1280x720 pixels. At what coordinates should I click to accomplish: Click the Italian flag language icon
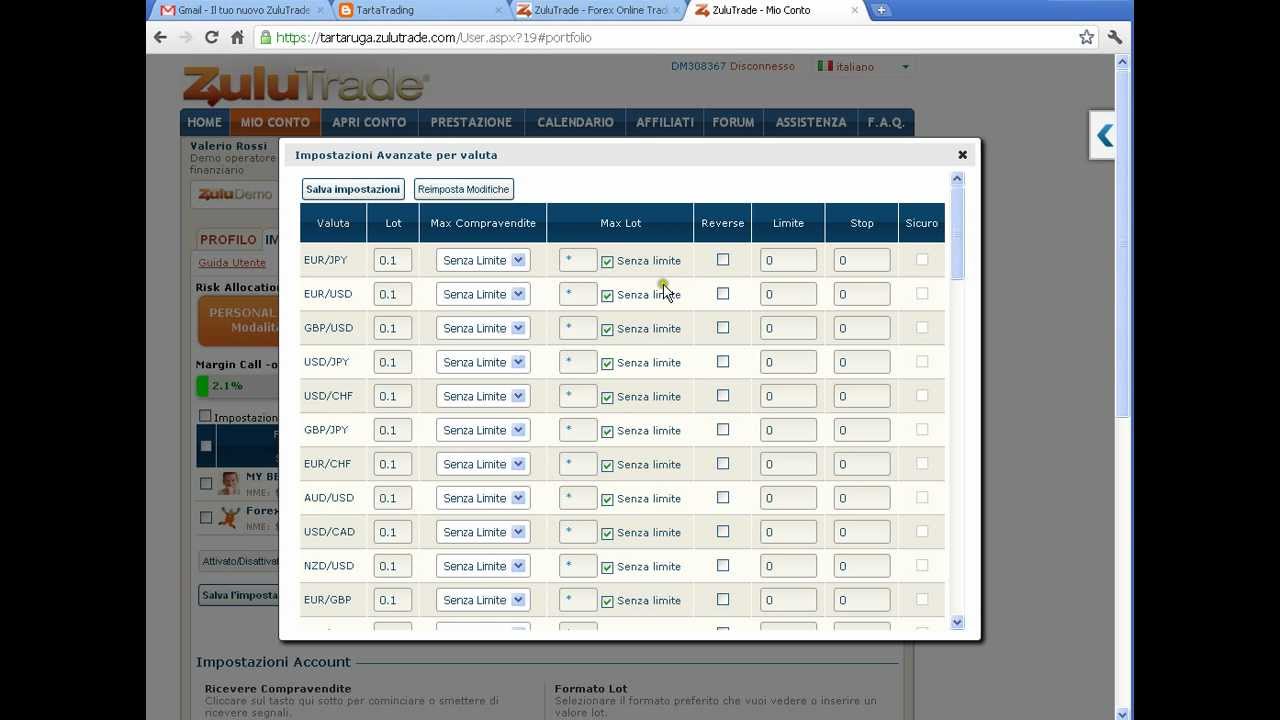825,66
